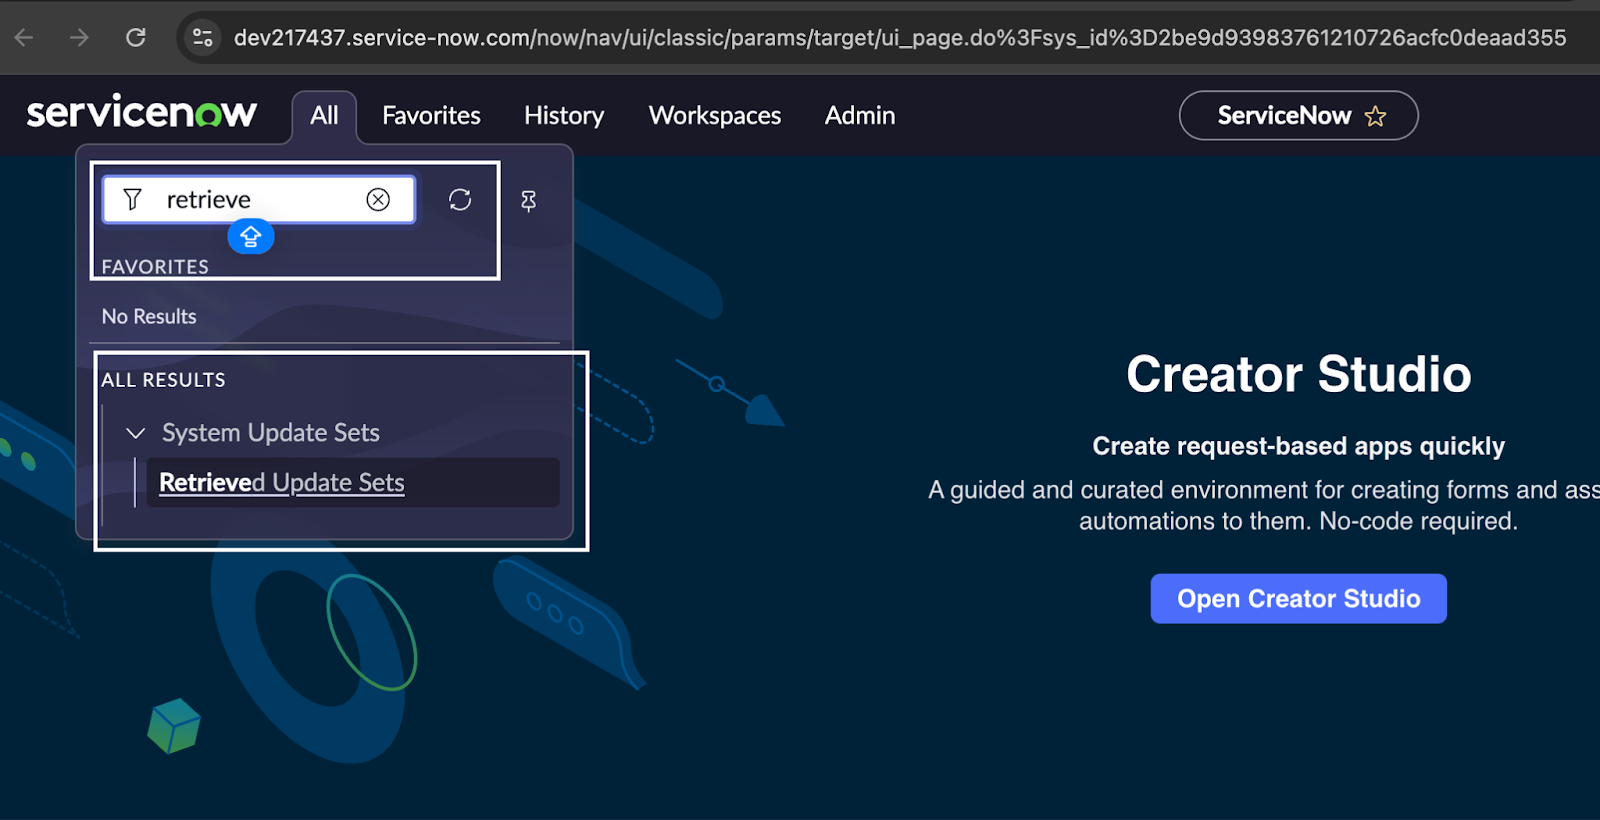Click the ALL RESULTS section heading

pyautogui.click(x=163, y=380)
